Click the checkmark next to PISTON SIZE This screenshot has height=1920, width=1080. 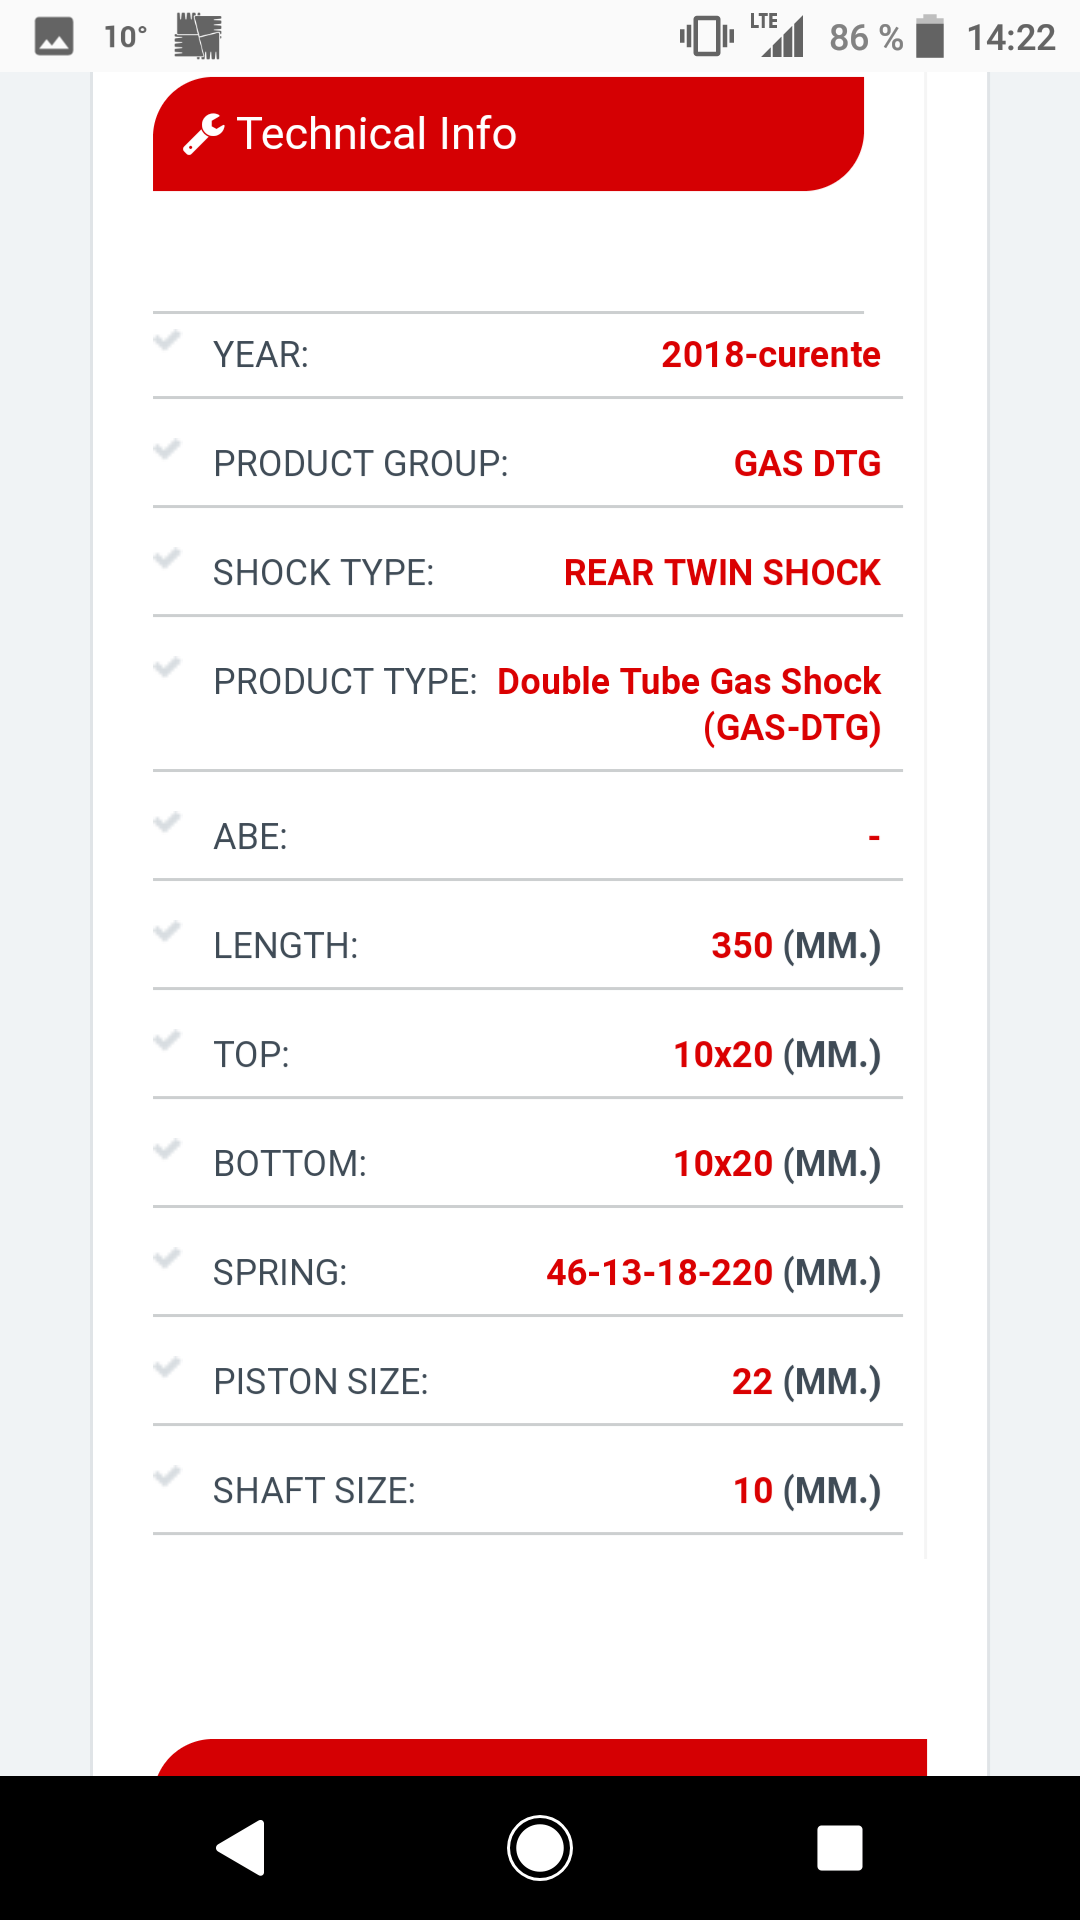167,1367
